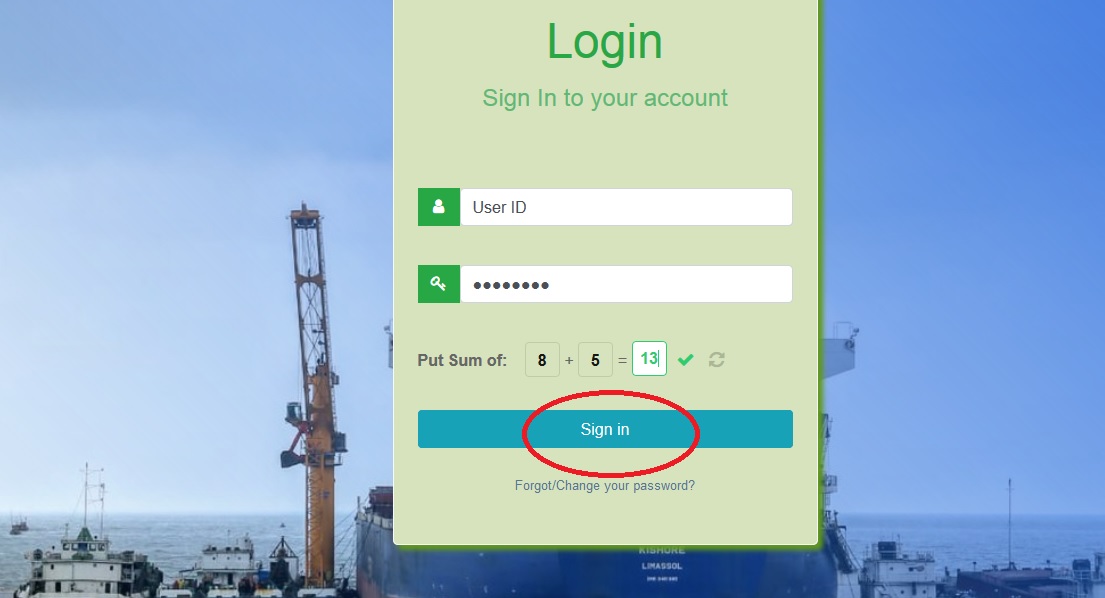Click the KISHORE LIMASSOL ship name text
1105x598 pixels.
point(662,558)
